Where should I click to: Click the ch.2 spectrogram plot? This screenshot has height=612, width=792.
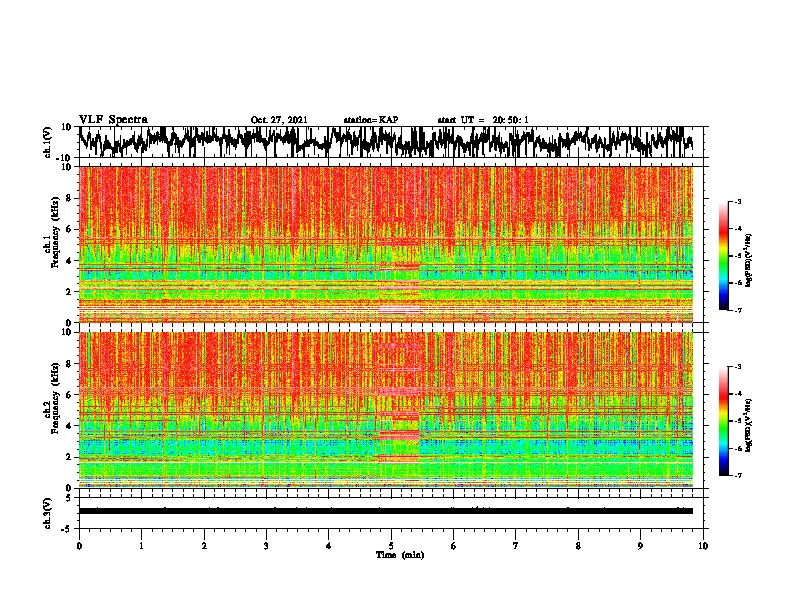(x=386, y=410)
